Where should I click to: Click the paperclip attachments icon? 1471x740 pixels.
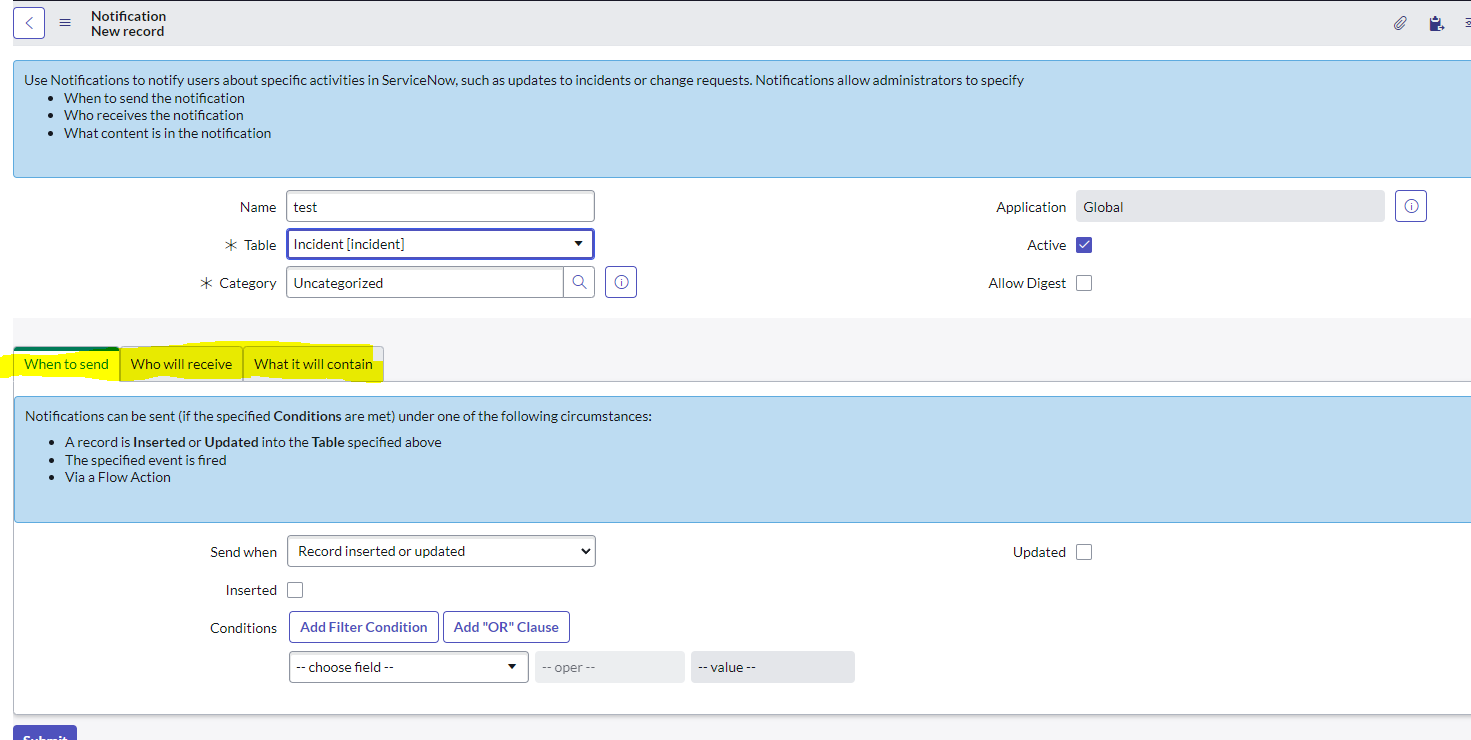(1400, 24)
